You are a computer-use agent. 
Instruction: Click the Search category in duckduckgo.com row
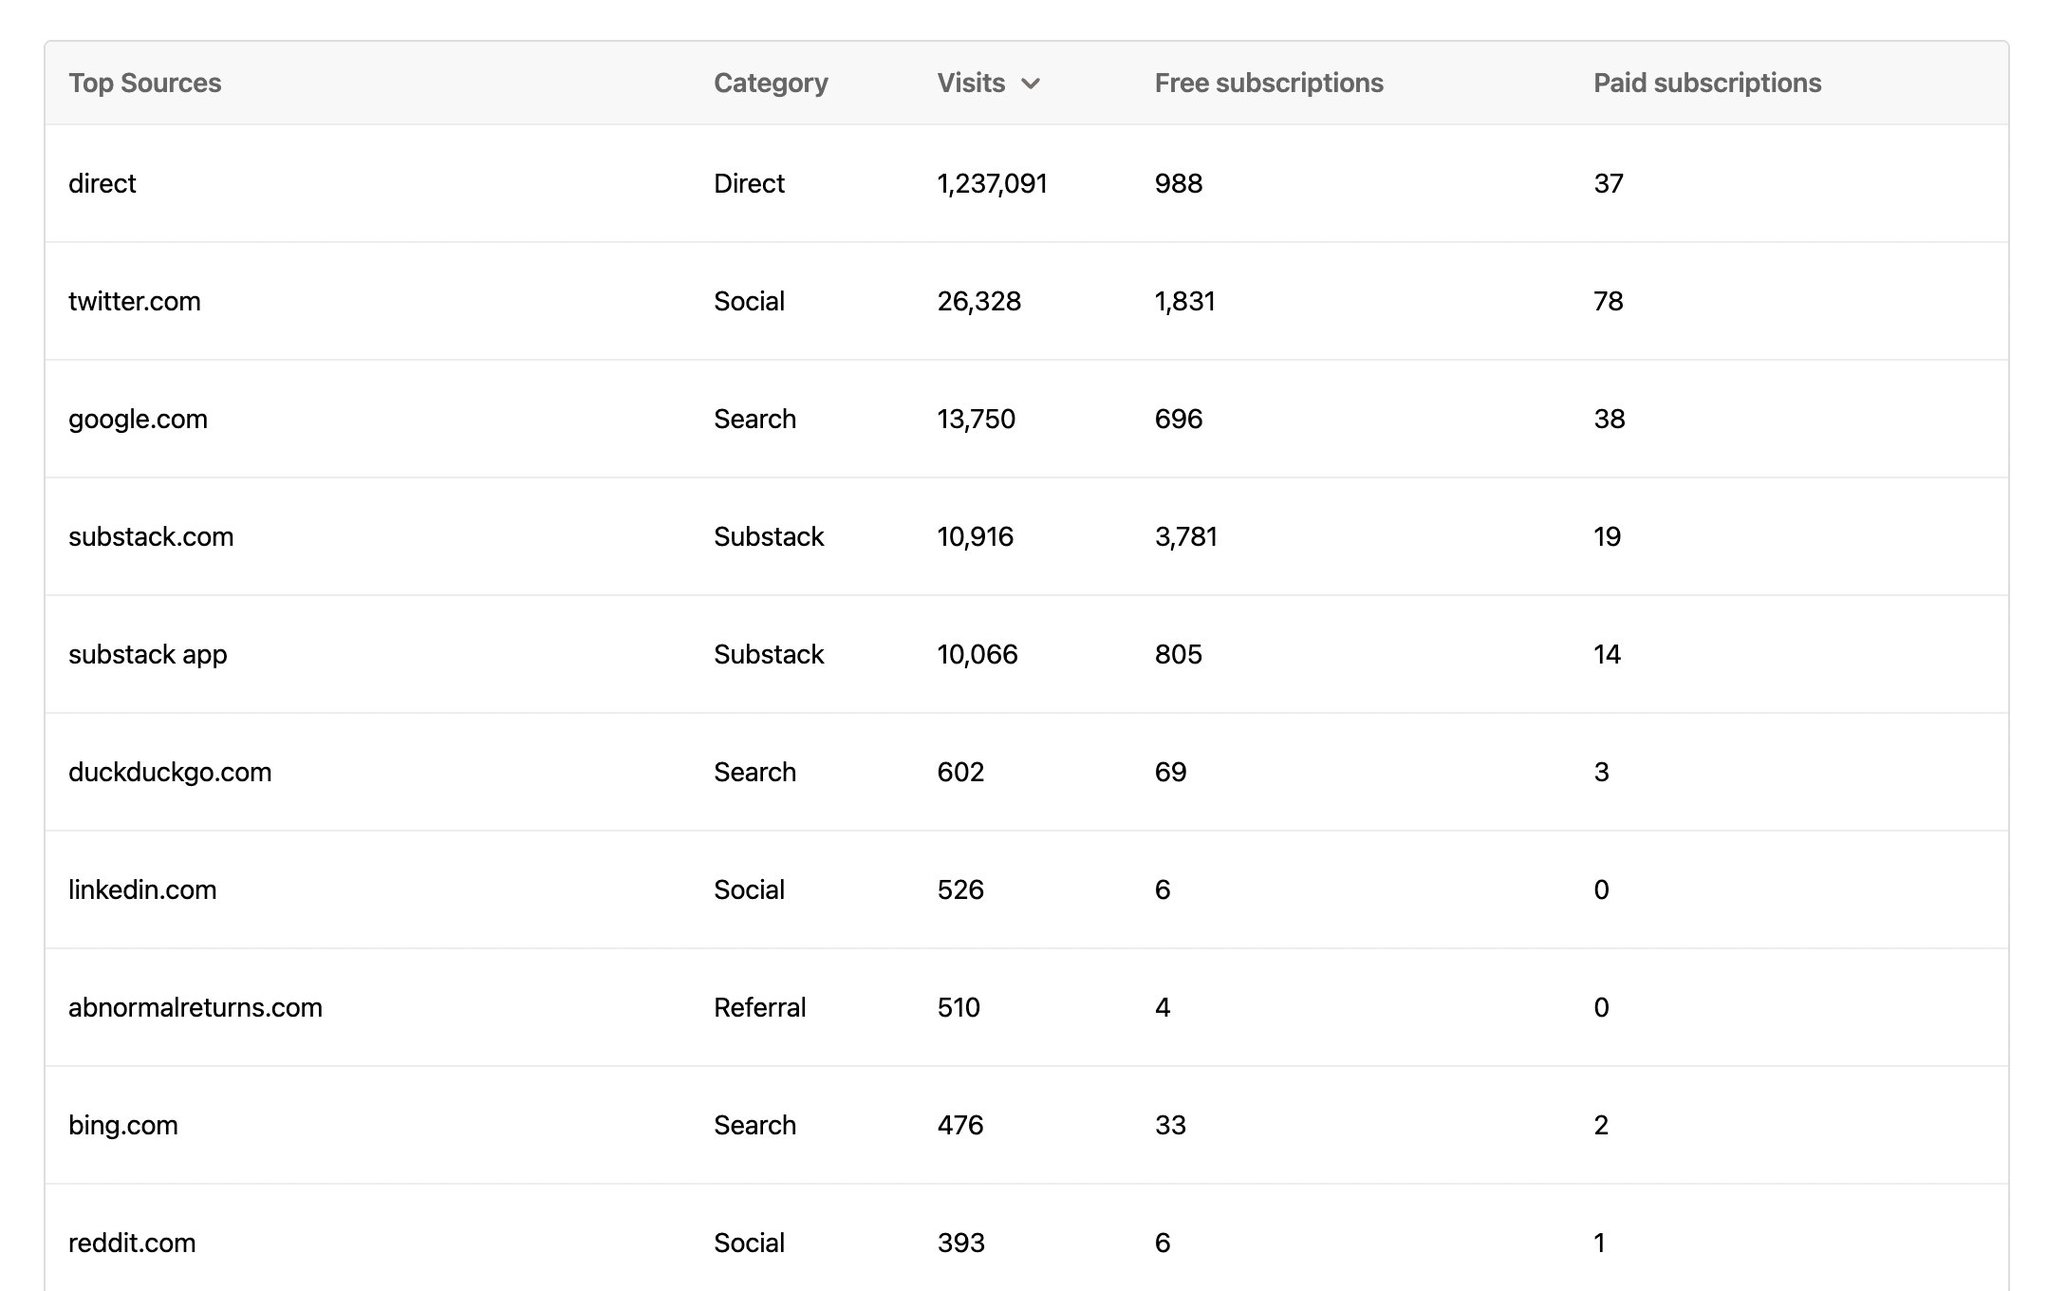coord(755,772)
